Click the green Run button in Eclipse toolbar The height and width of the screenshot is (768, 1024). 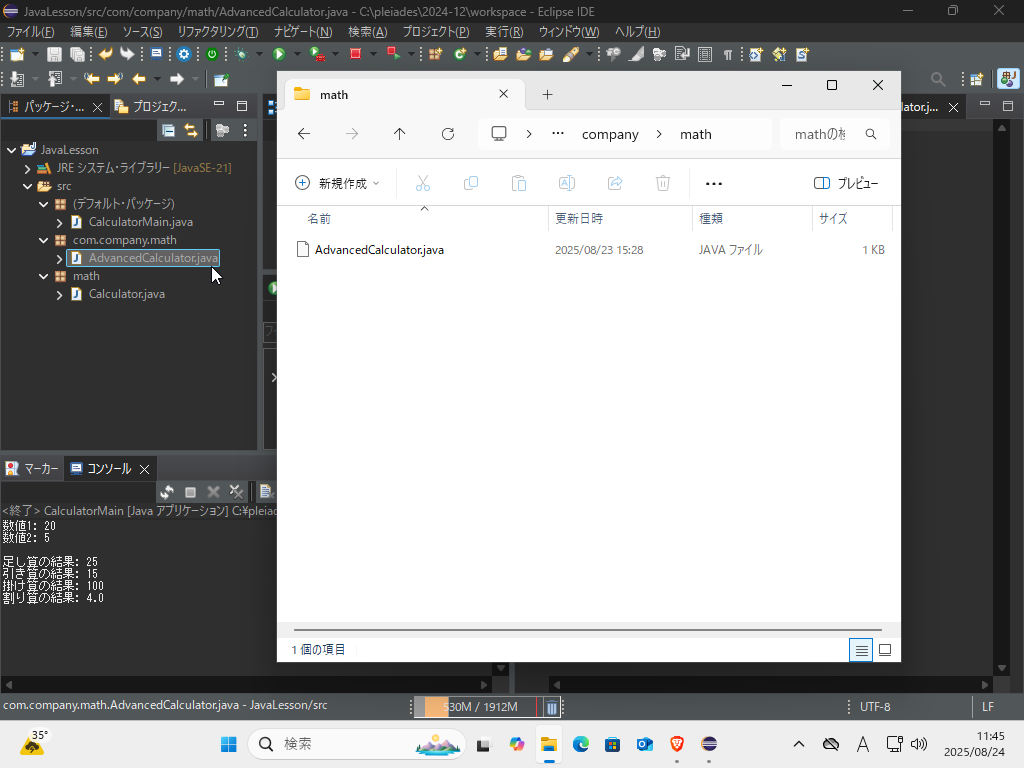pos(279,54)
